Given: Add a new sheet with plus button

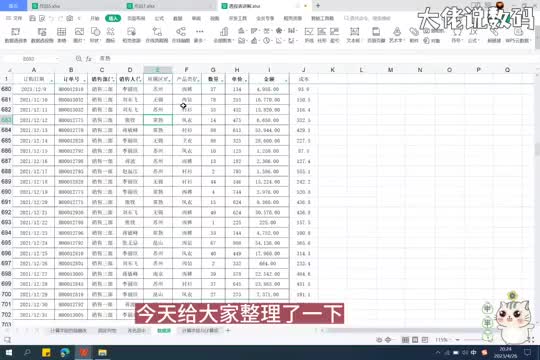Looking at the screenshot, I should click(x=228, y=330).
